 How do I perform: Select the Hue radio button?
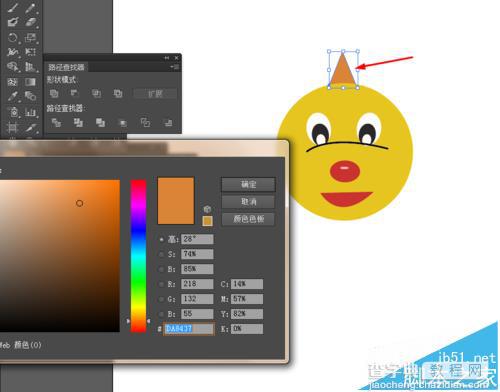pyautogui.click(x=162, y=239)
